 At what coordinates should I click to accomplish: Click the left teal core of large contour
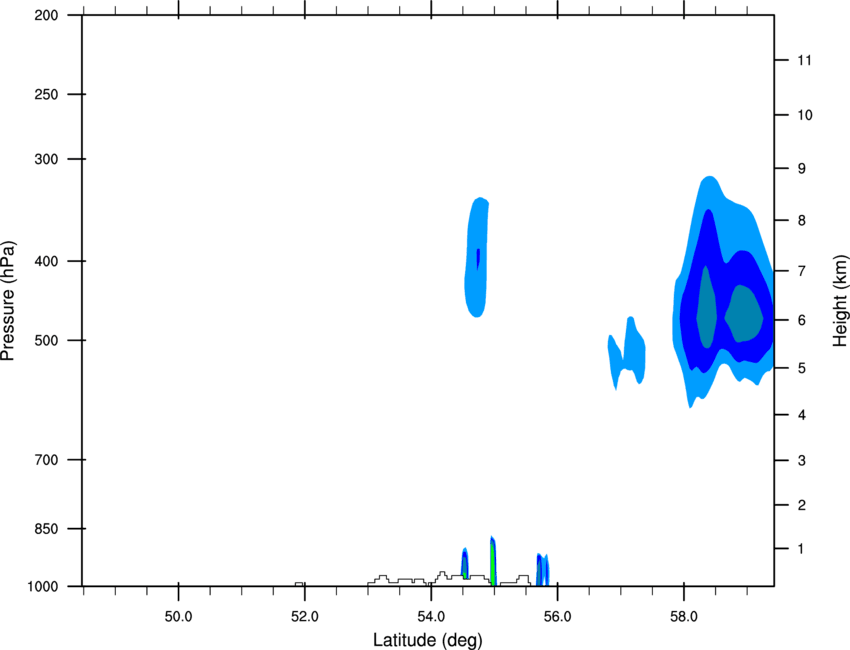(x=706, y=310)
